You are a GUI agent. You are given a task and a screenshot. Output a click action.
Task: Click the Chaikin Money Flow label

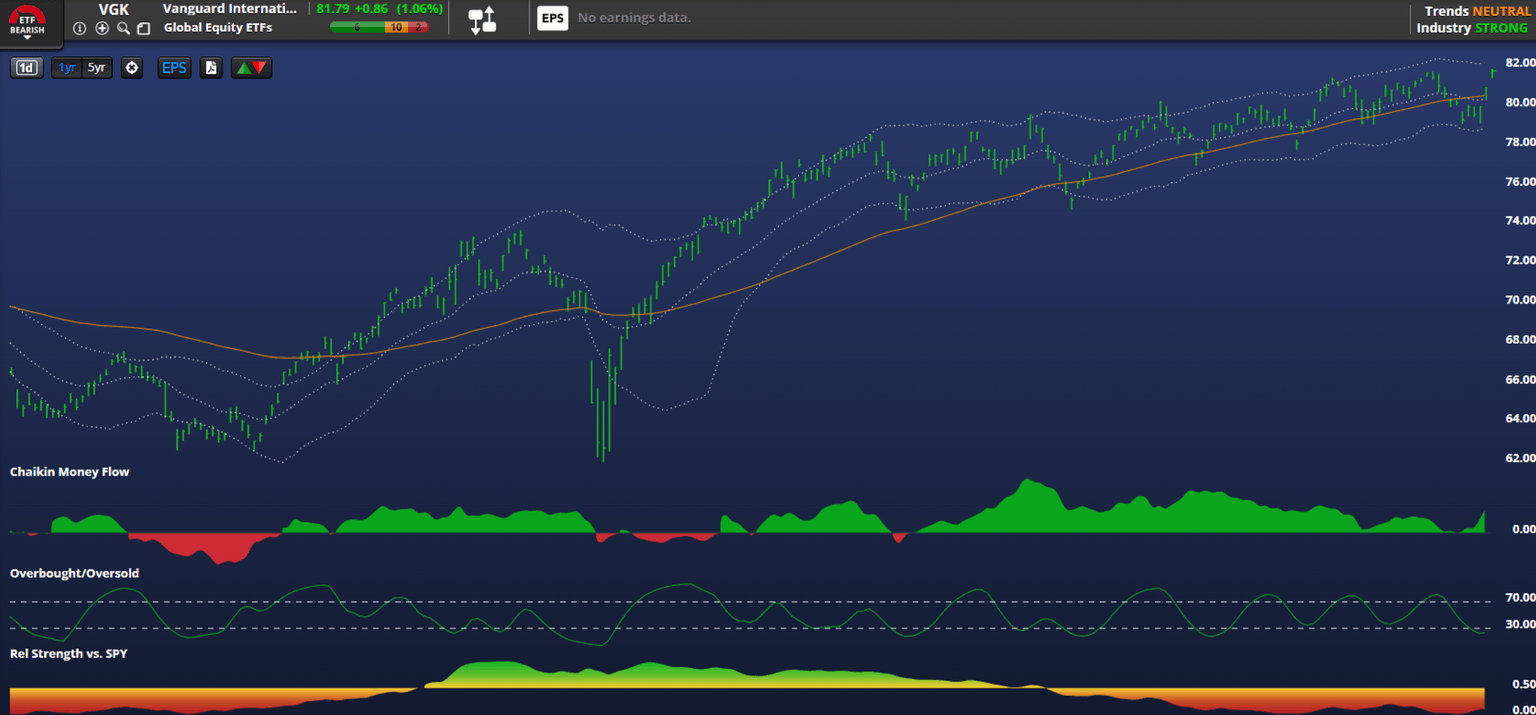point(70,471)
